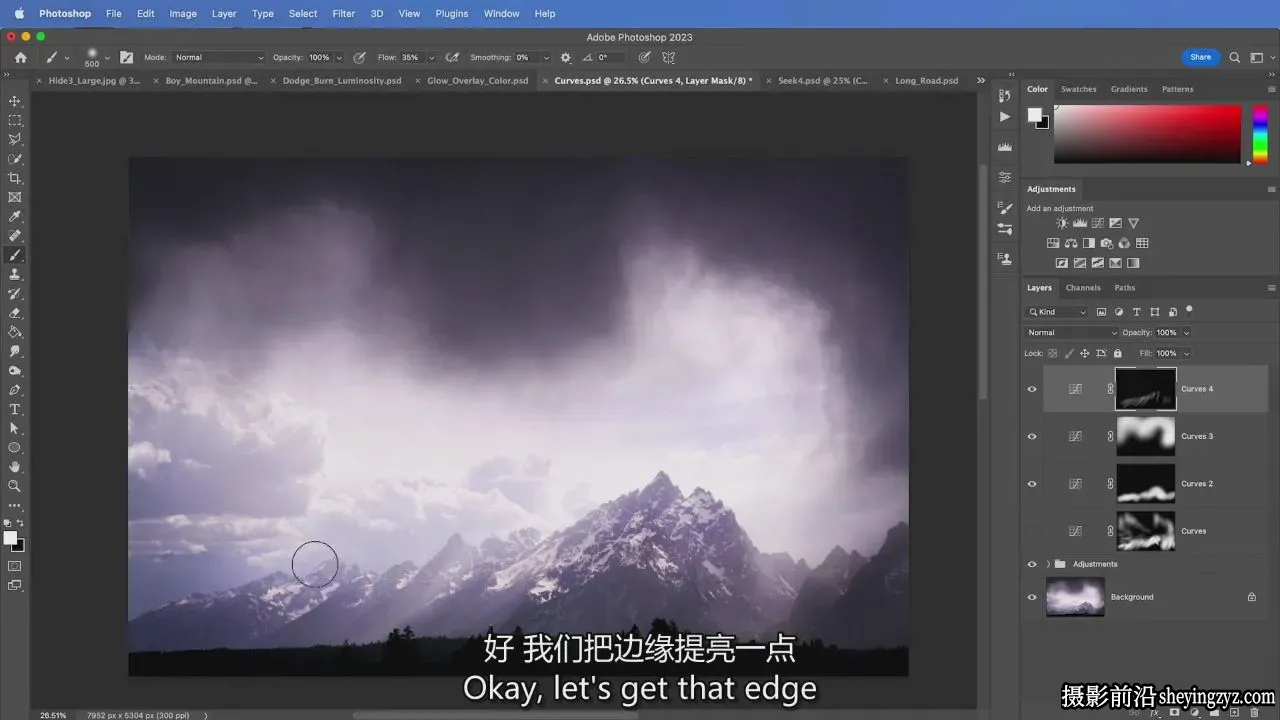Screen dimensions: 1280x720
Task: Select the Hand tool
Action: (15, 467)
